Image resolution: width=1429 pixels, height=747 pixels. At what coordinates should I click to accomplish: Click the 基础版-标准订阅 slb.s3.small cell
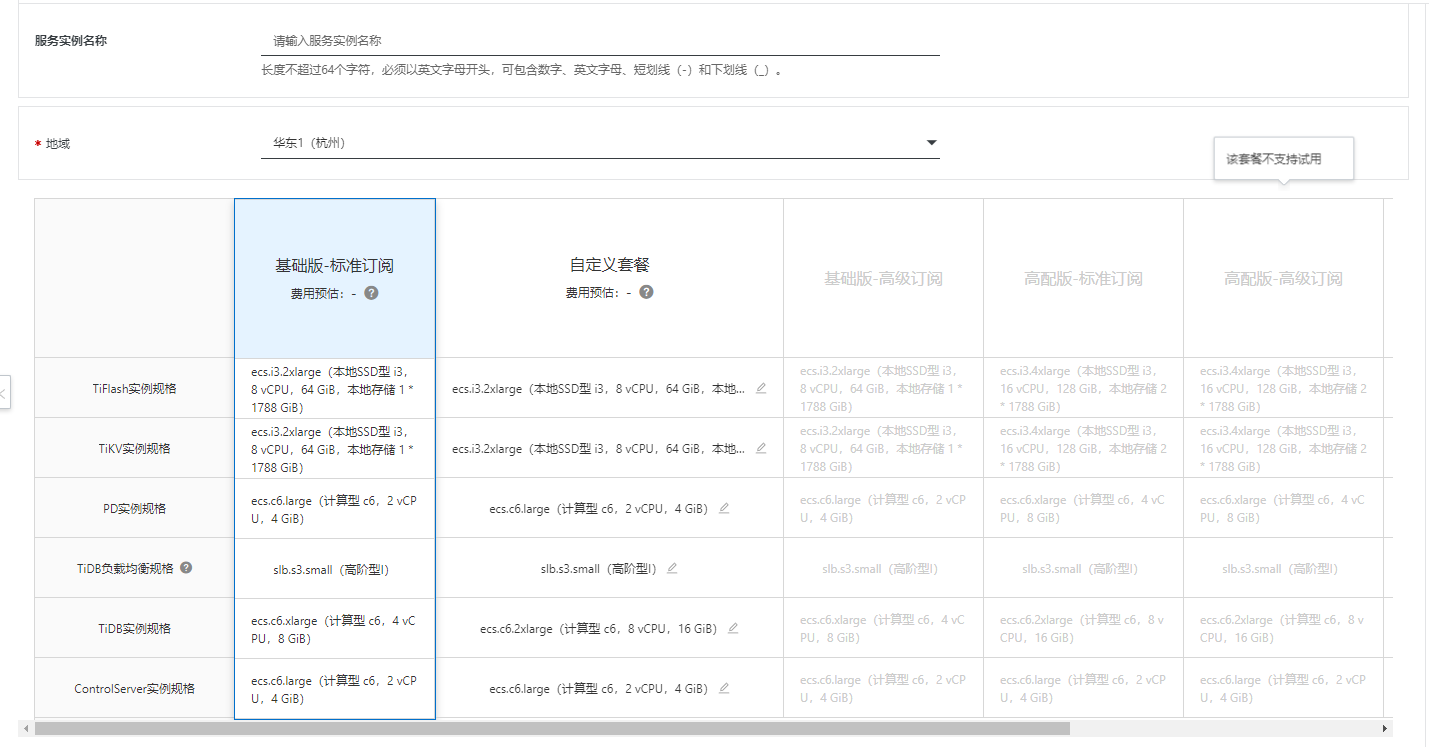pos(335,568)
